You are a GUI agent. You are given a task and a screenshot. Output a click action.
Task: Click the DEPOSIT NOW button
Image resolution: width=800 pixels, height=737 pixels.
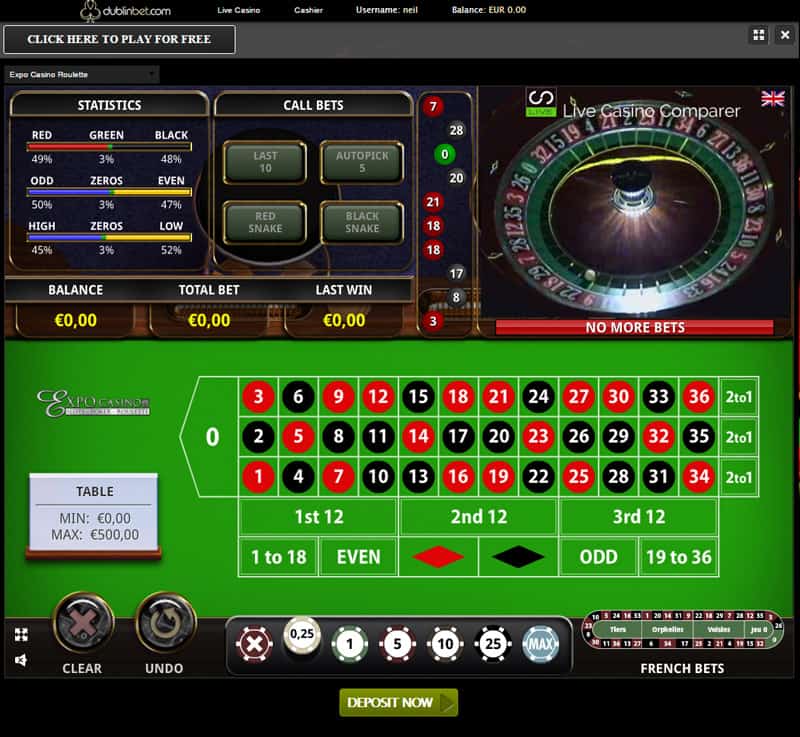(x=398, y=702)
